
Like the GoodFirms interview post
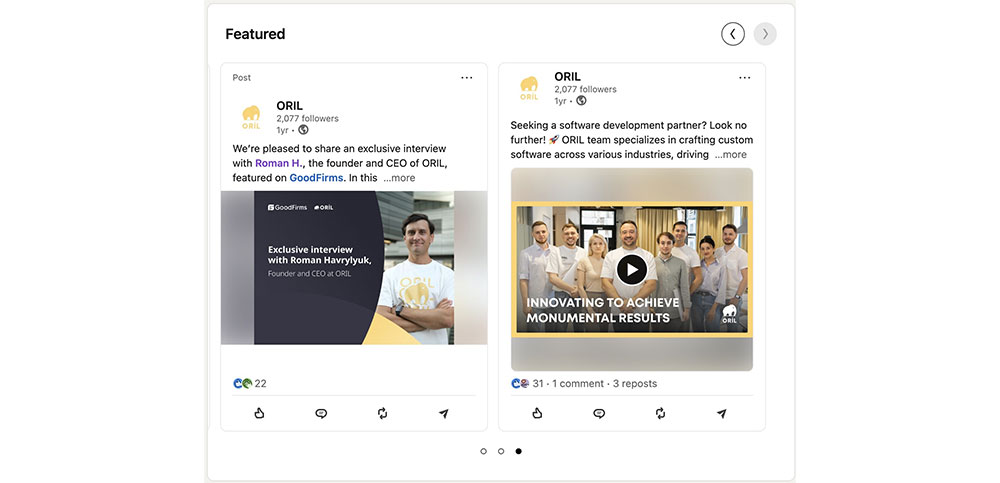(259, 413)
